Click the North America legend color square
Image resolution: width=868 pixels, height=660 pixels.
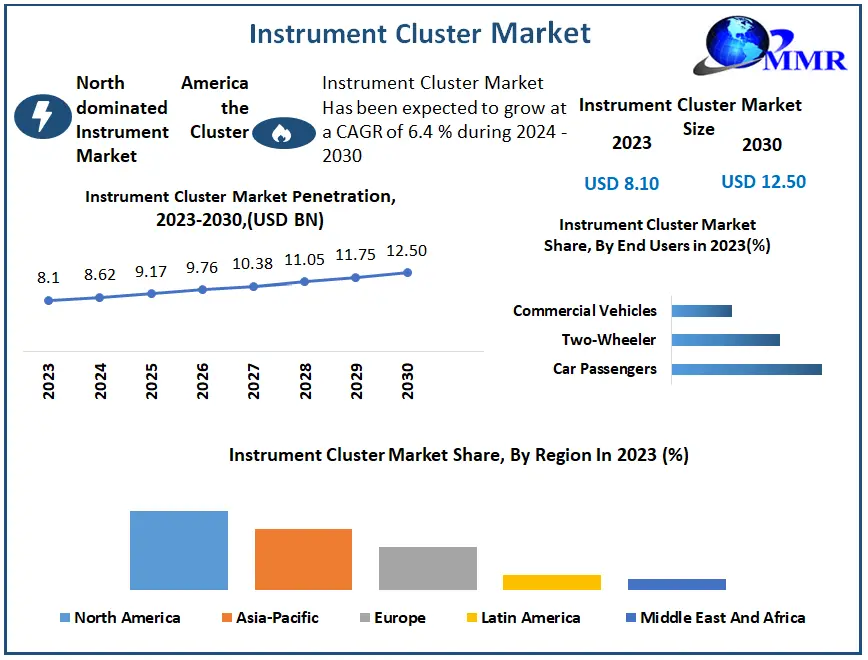[x=66, y=618]
